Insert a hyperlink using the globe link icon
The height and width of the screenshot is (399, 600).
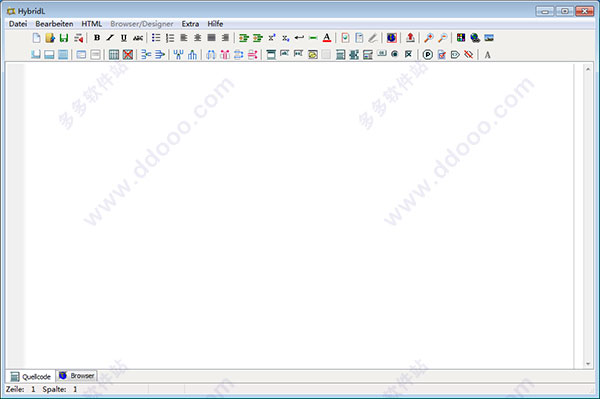(475, 38)
